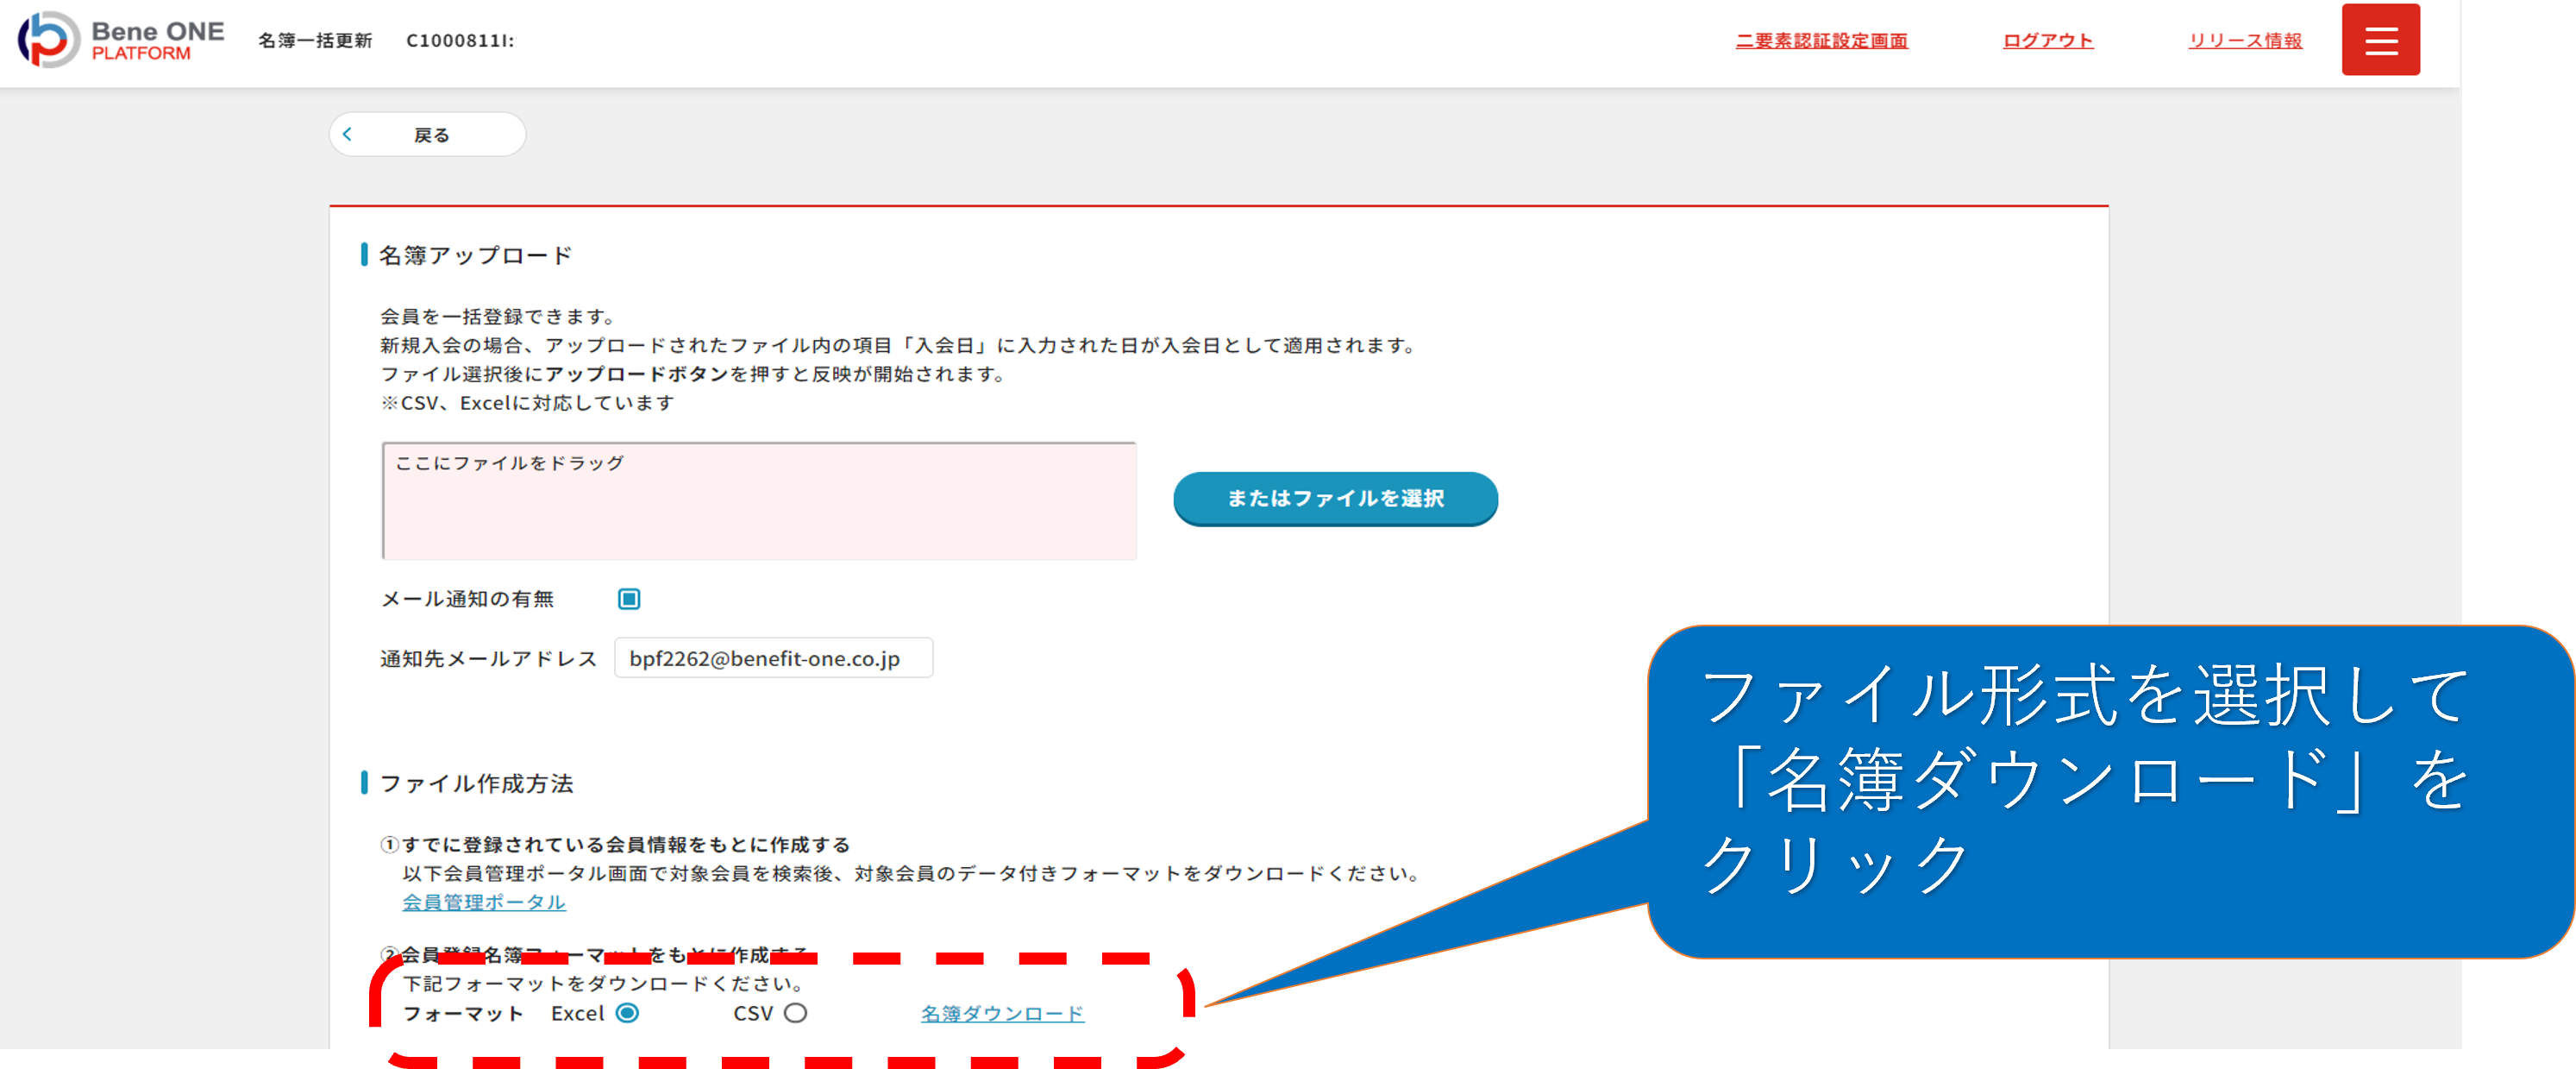Click the 名簿アップロード section heading

[x=475, y=256]
